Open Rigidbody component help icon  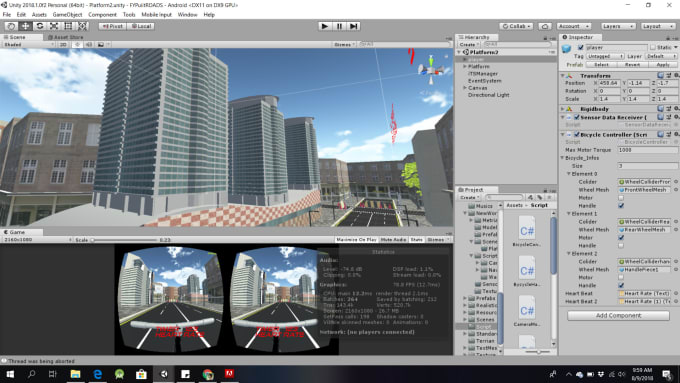tap(660, 109)
